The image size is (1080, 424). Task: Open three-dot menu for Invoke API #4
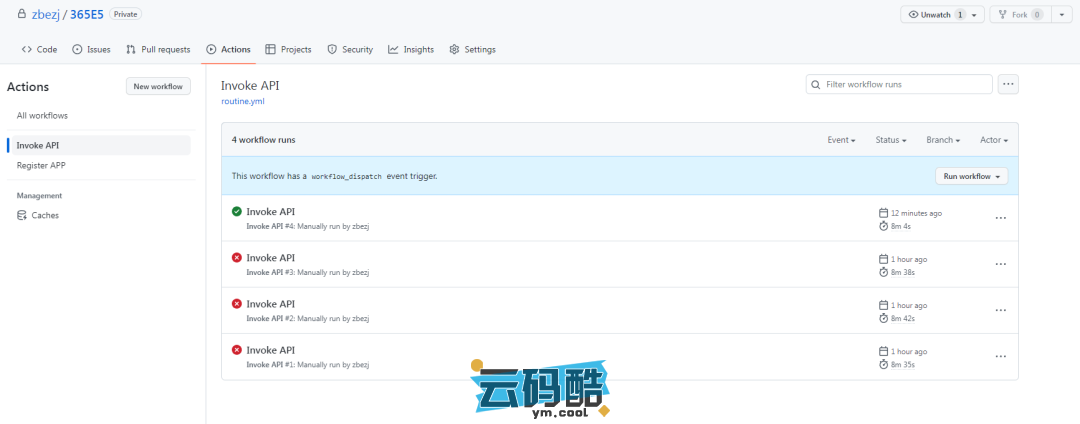tap(1000, 218)
